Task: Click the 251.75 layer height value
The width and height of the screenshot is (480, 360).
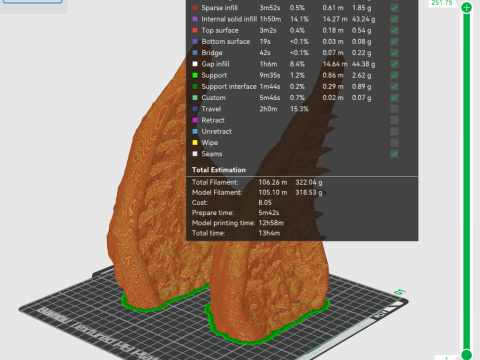Action: coord(442,3)
